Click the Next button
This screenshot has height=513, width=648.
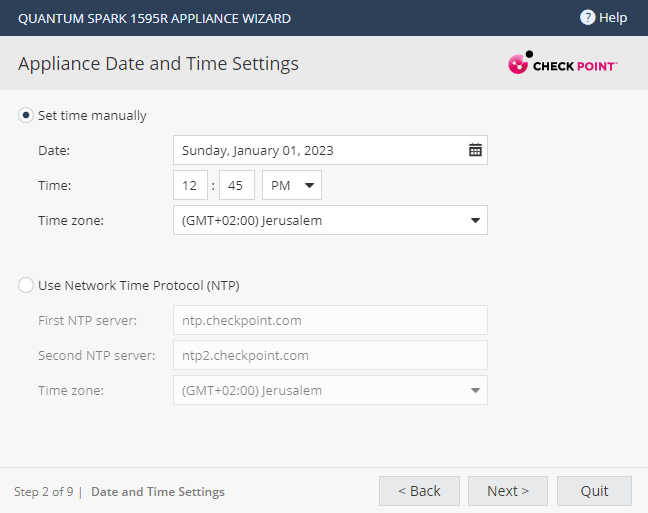[x=508, y=491]
